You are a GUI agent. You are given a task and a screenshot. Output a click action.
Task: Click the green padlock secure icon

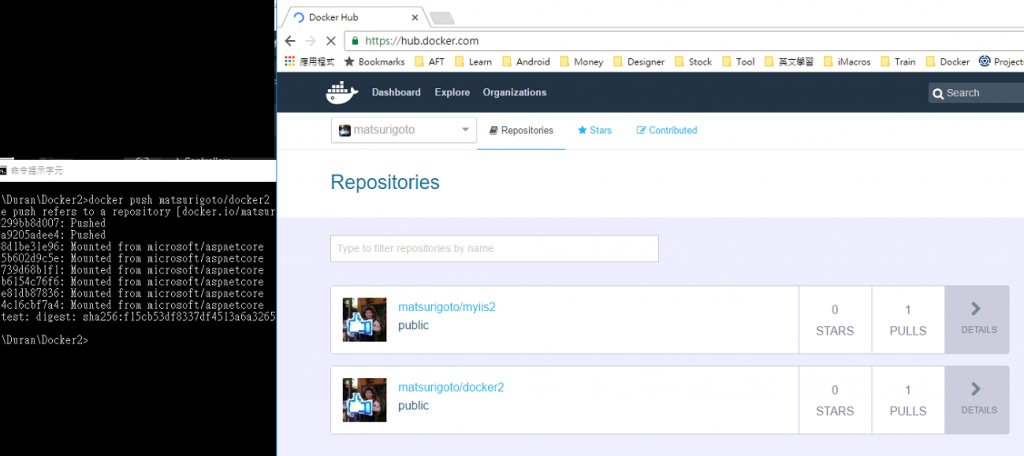(x=355, y=41)
